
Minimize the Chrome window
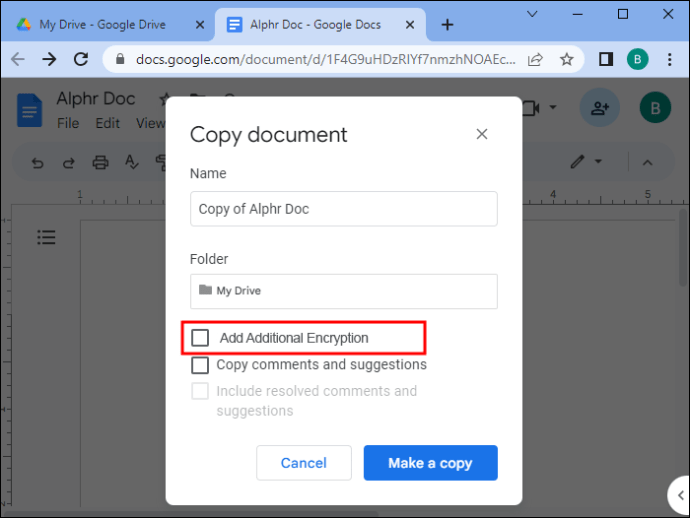pos(578,14)
